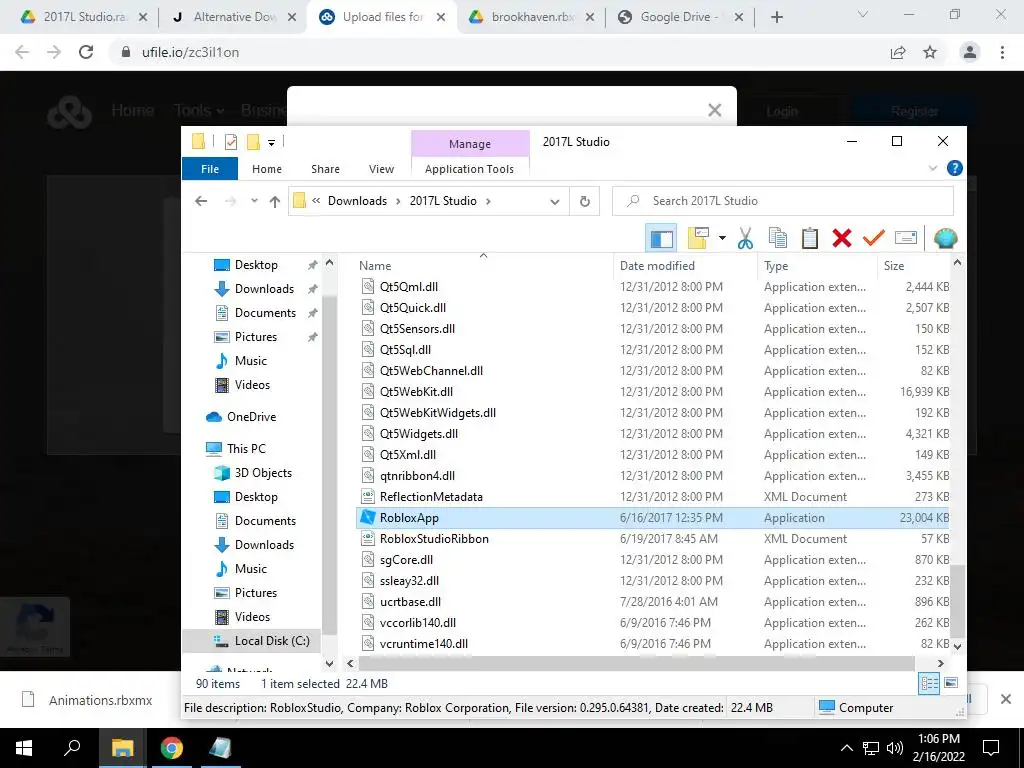The width and height of the screenshot is (1024, 768).
Task: Click the Search 2017L Studio box
Action: 783,201
